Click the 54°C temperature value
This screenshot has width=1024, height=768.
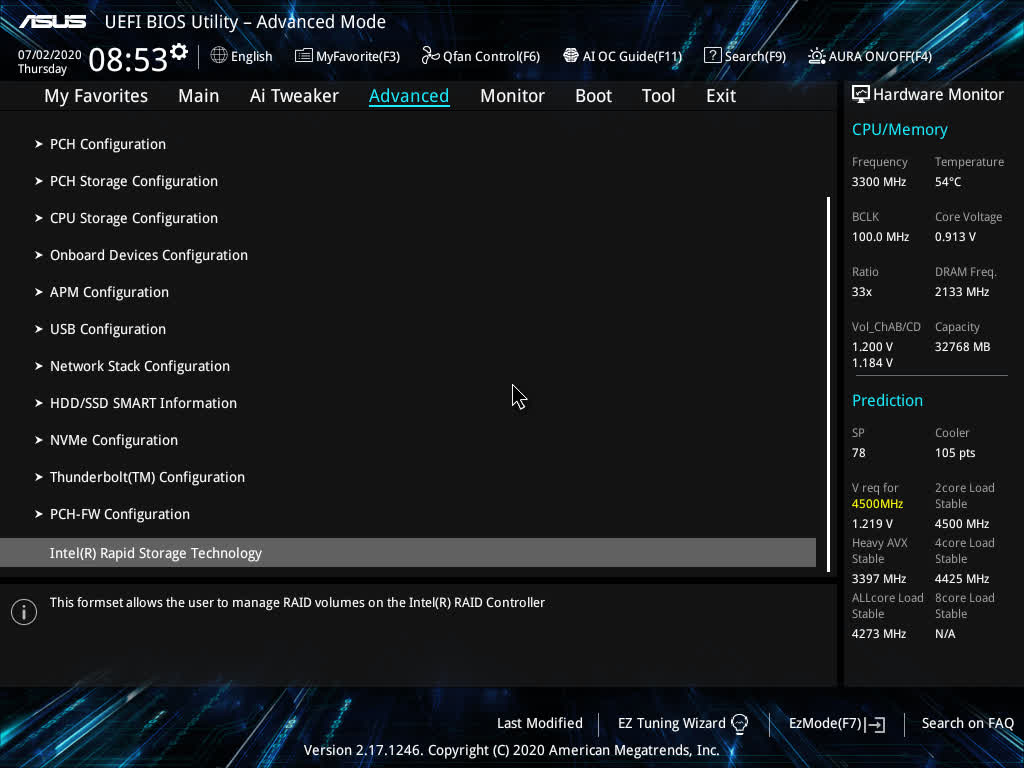[948, 182]
